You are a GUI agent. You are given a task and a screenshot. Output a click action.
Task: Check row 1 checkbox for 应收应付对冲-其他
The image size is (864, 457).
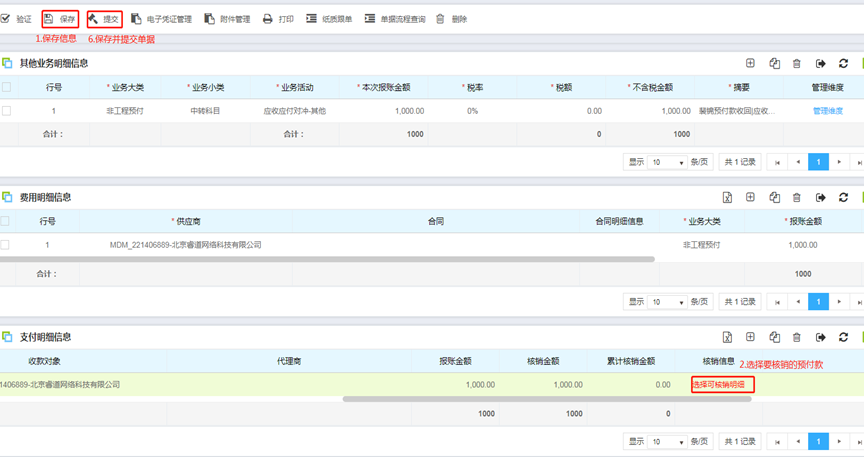coord(7,111)
